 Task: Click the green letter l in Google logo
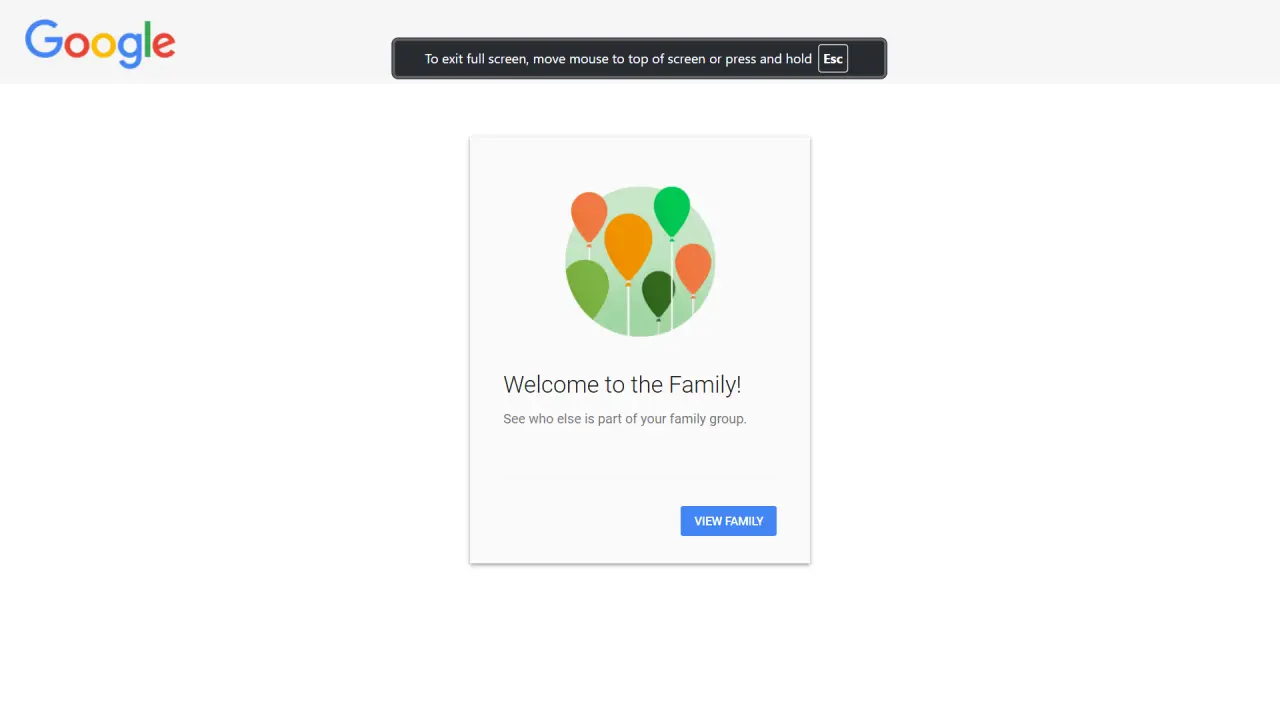(150, 40)
